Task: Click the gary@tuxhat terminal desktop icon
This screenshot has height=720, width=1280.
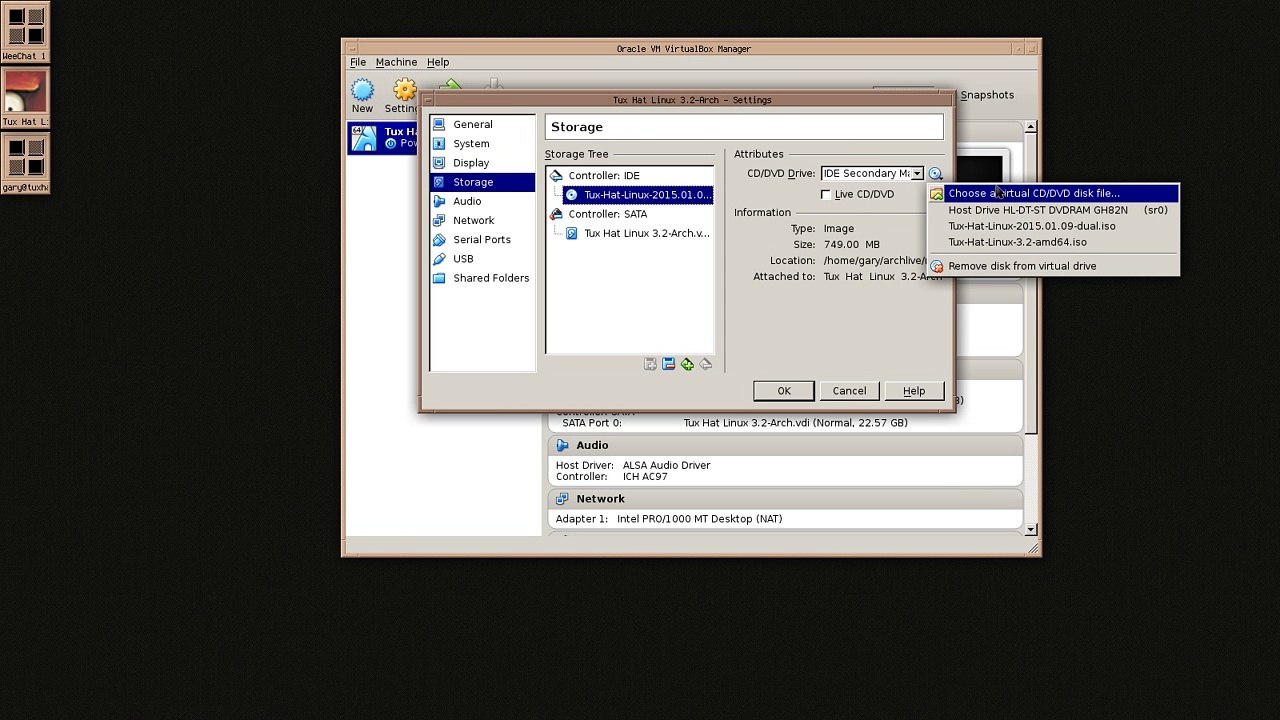Action: click(24, 163)
